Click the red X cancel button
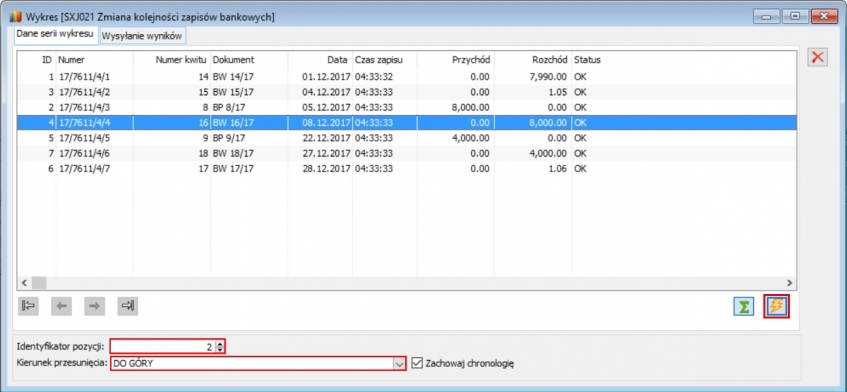This screenshot has width=847, height=392. 818,57
